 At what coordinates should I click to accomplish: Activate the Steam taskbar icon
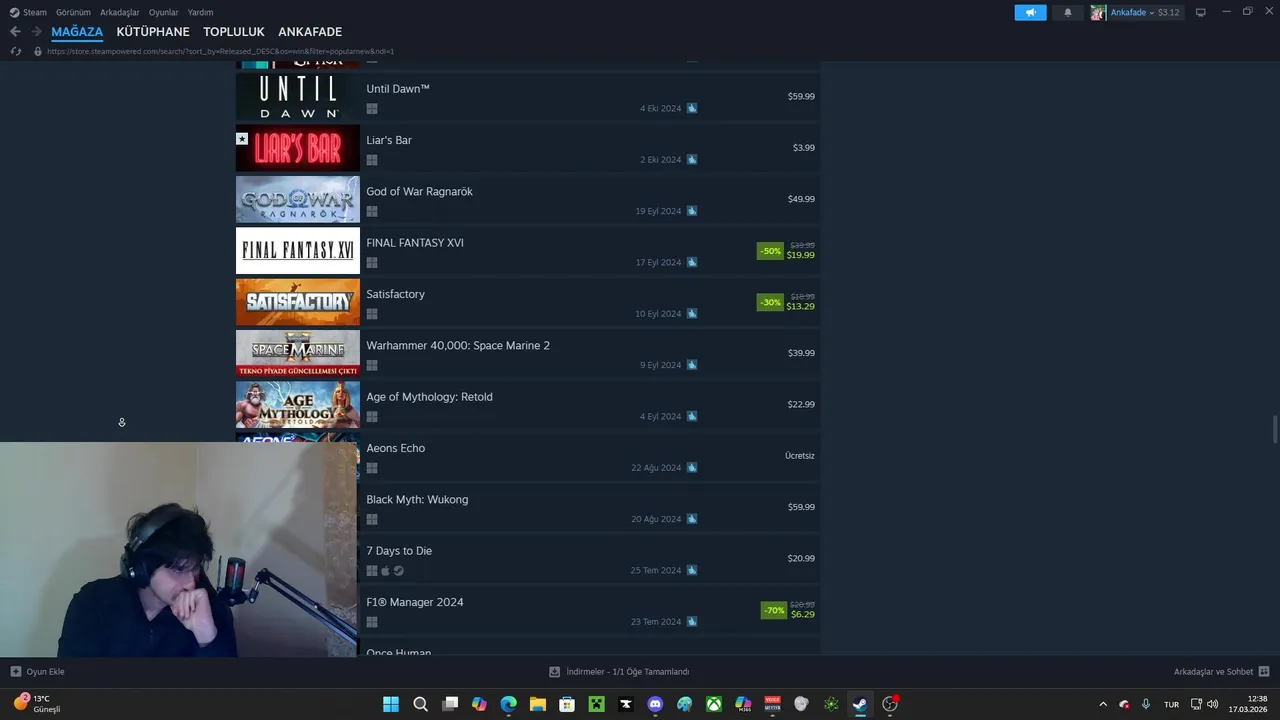pos(860,704)
